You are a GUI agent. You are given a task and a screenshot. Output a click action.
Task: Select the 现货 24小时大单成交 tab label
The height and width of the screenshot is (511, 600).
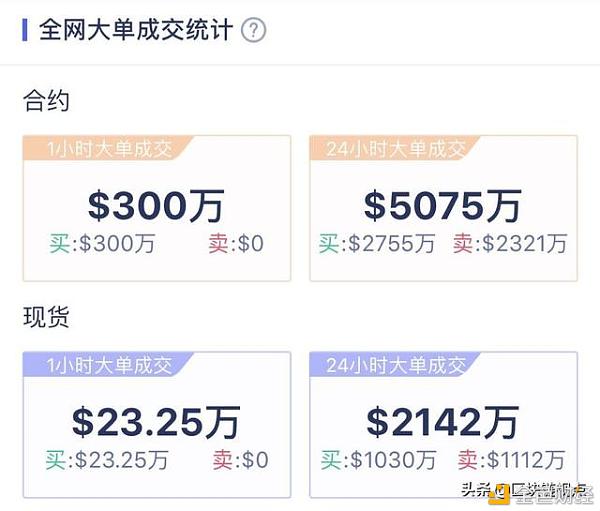tap(395, 365)
